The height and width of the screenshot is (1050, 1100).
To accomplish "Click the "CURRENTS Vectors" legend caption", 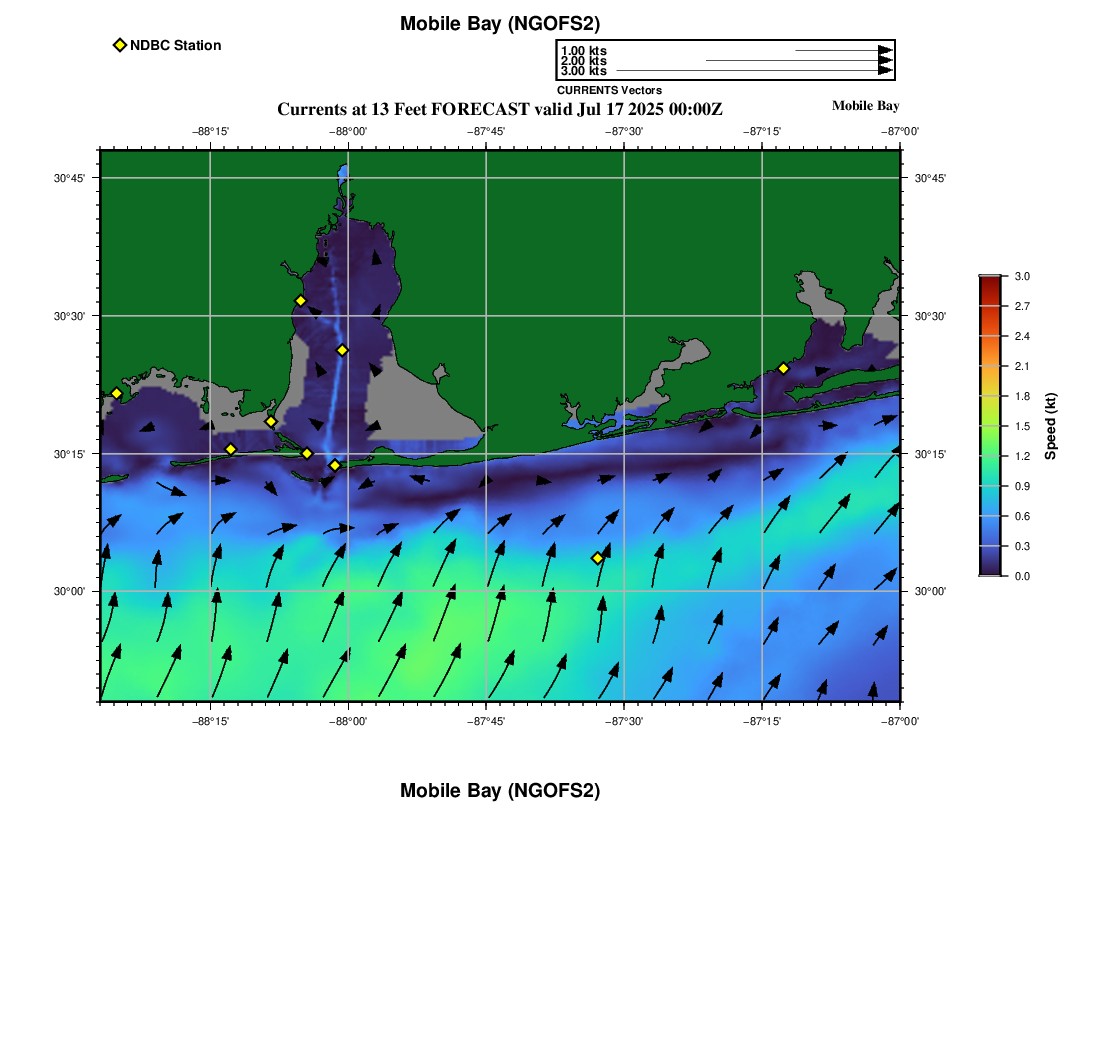I will point(609,90).
